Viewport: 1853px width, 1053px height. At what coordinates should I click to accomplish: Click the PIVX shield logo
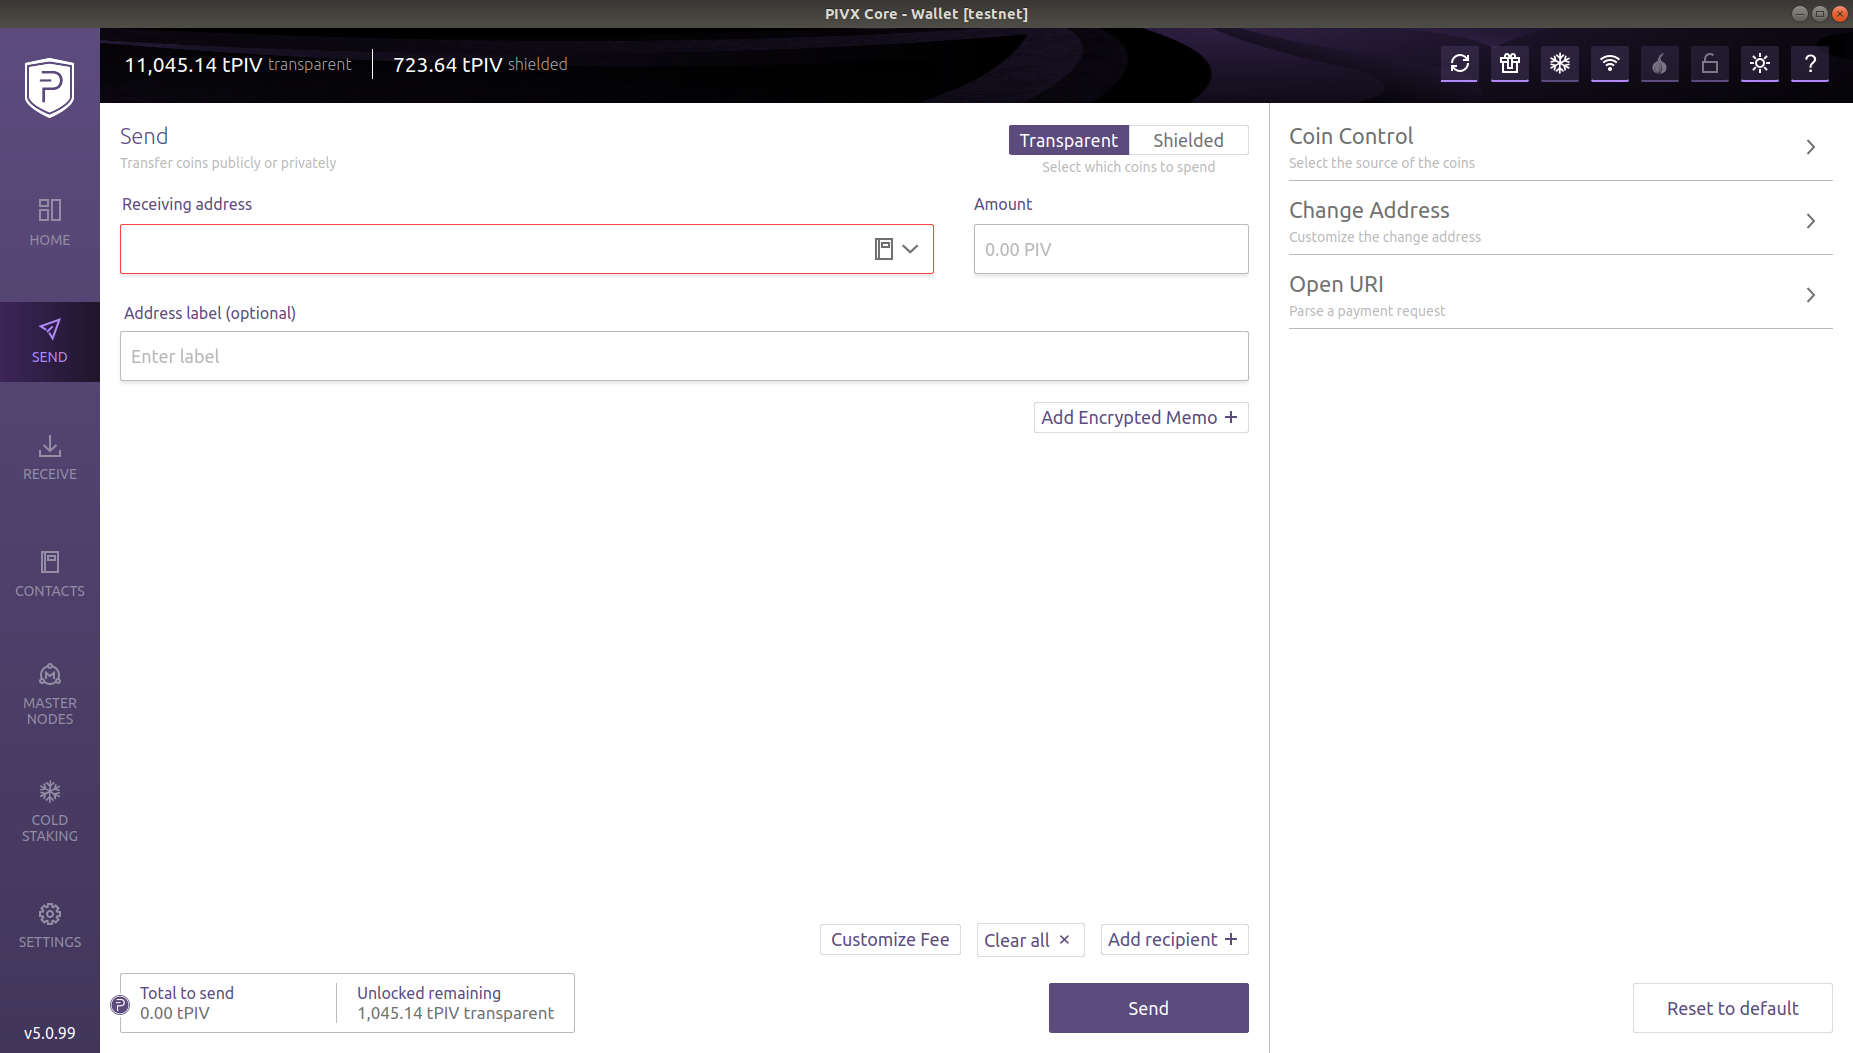(x=49, y=87)
